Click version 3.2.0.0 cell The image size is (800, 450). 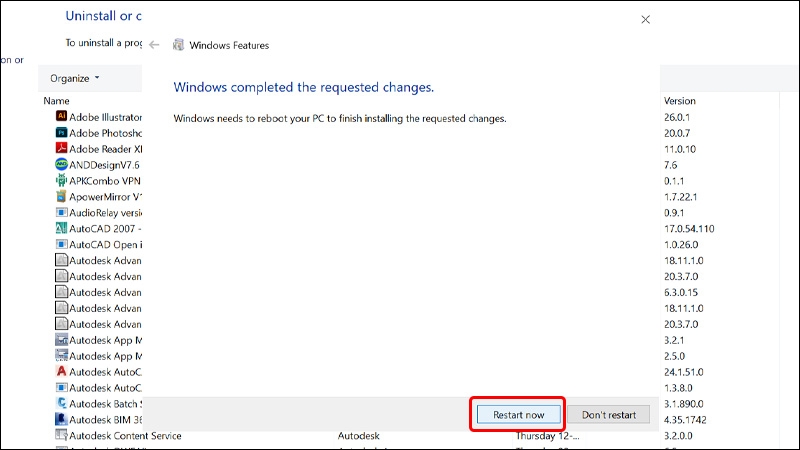tap(678, 436)
